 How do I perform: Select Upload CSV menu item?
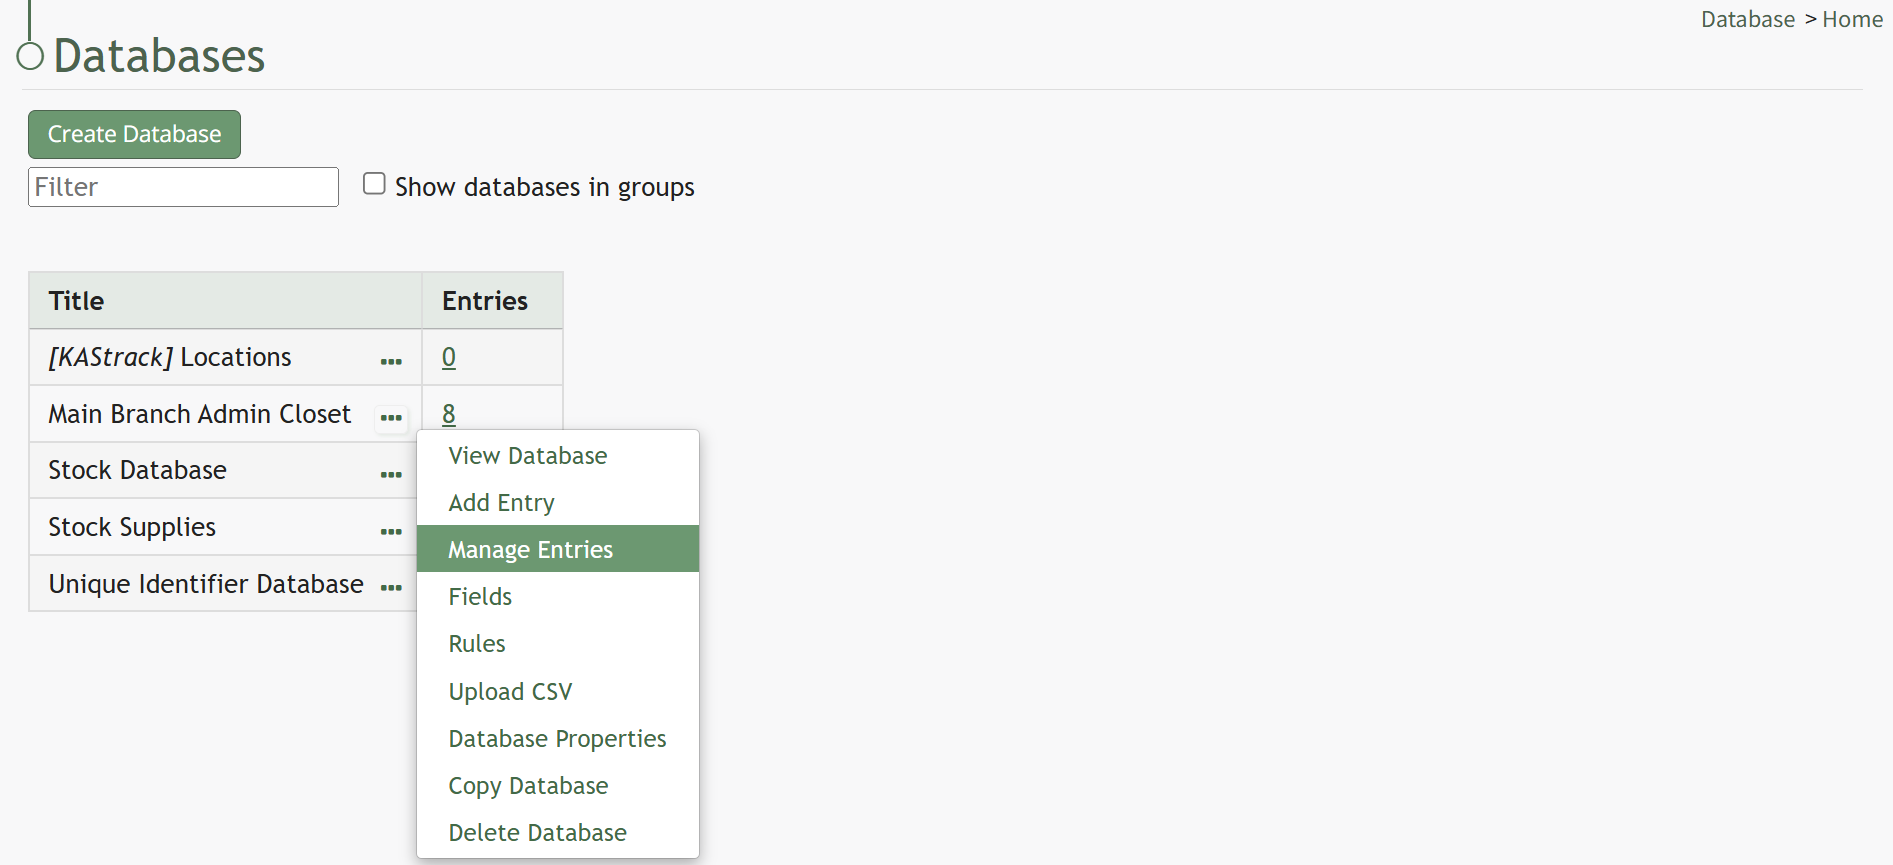[558, 692]
